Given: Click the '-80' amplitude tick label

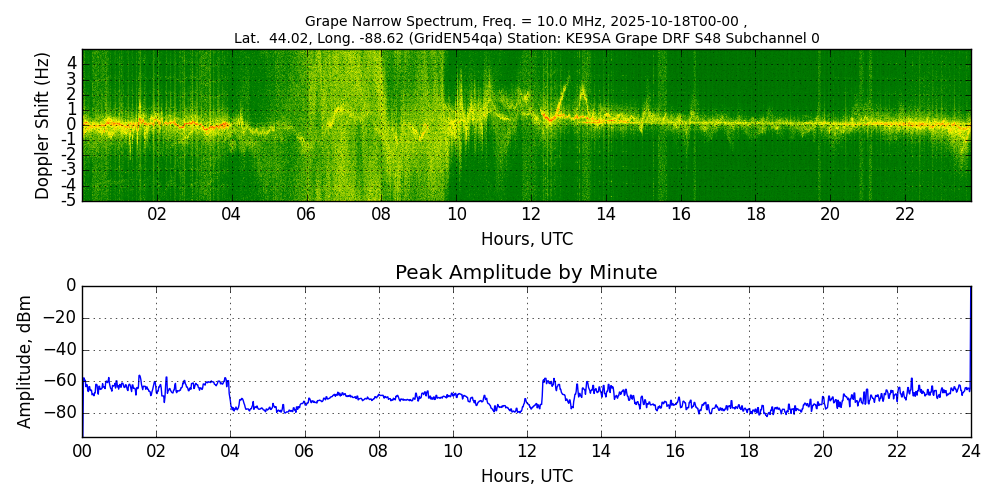Looking at the screenshot, I should click(x=61, y=412).
